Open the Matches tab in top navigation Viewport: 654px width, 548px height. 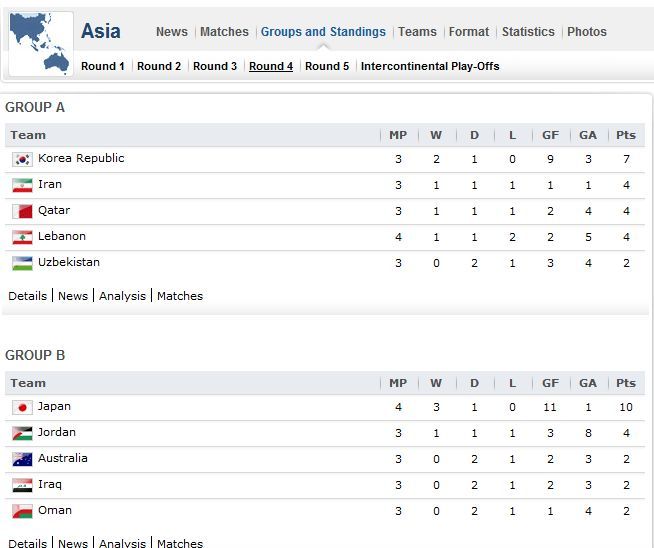click(x=224, y=32)
